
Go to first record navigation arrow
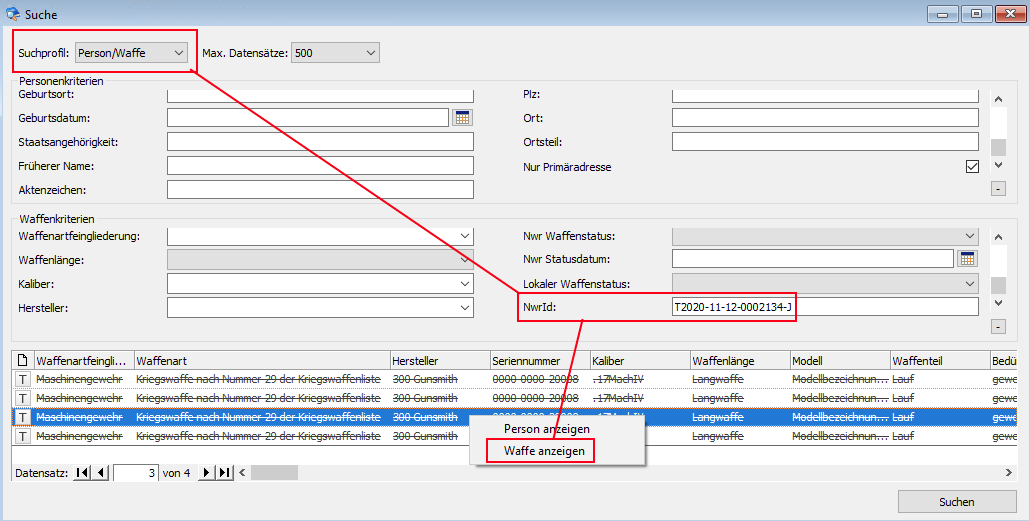(x=83, y=473)
